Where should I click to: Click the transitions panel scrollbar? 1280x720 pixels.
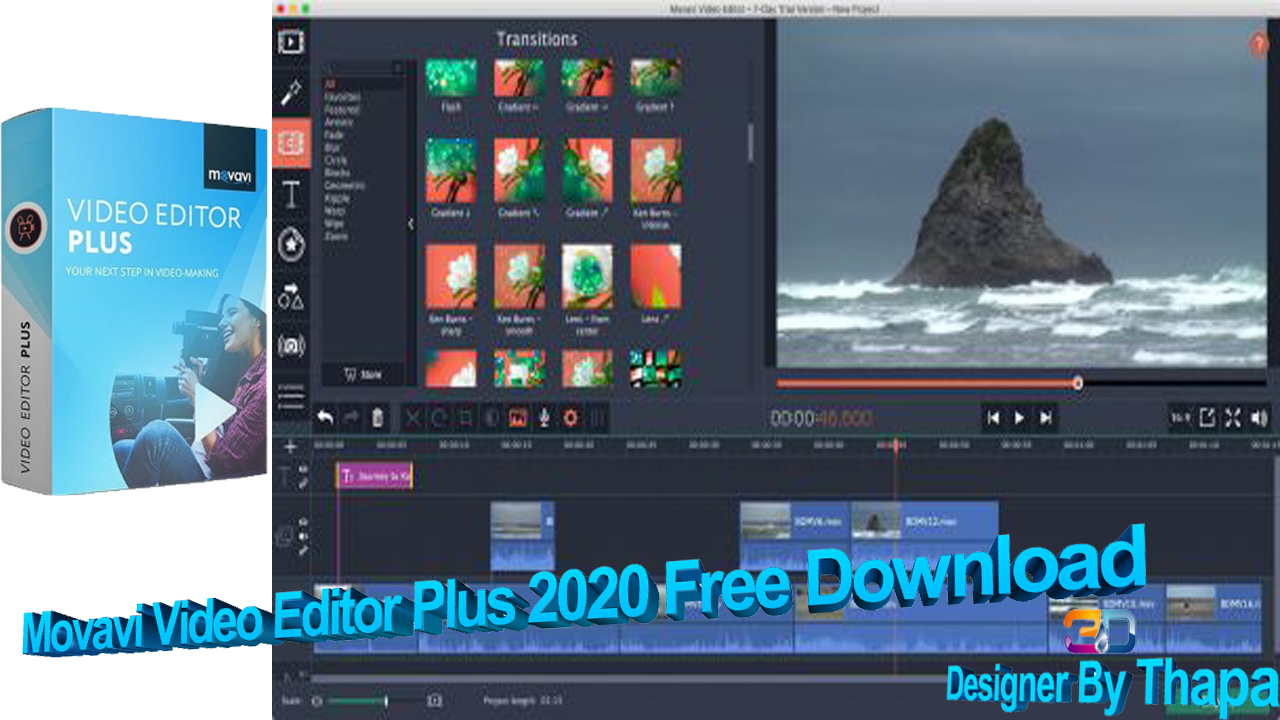click(x=751, y=141)
